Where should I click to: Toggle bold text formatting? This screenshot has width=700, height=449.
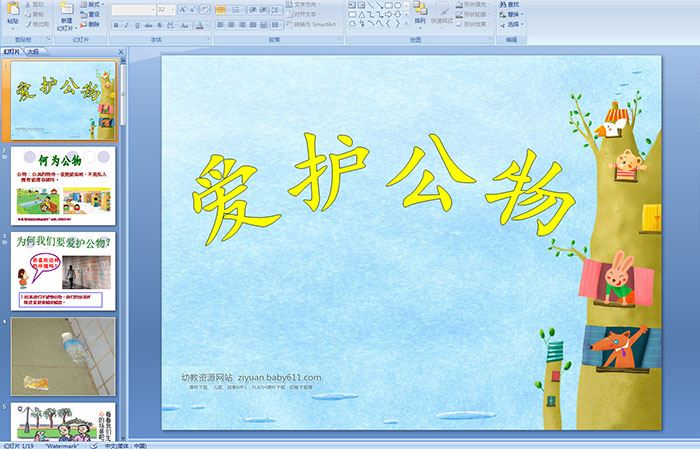click(114, 25)
